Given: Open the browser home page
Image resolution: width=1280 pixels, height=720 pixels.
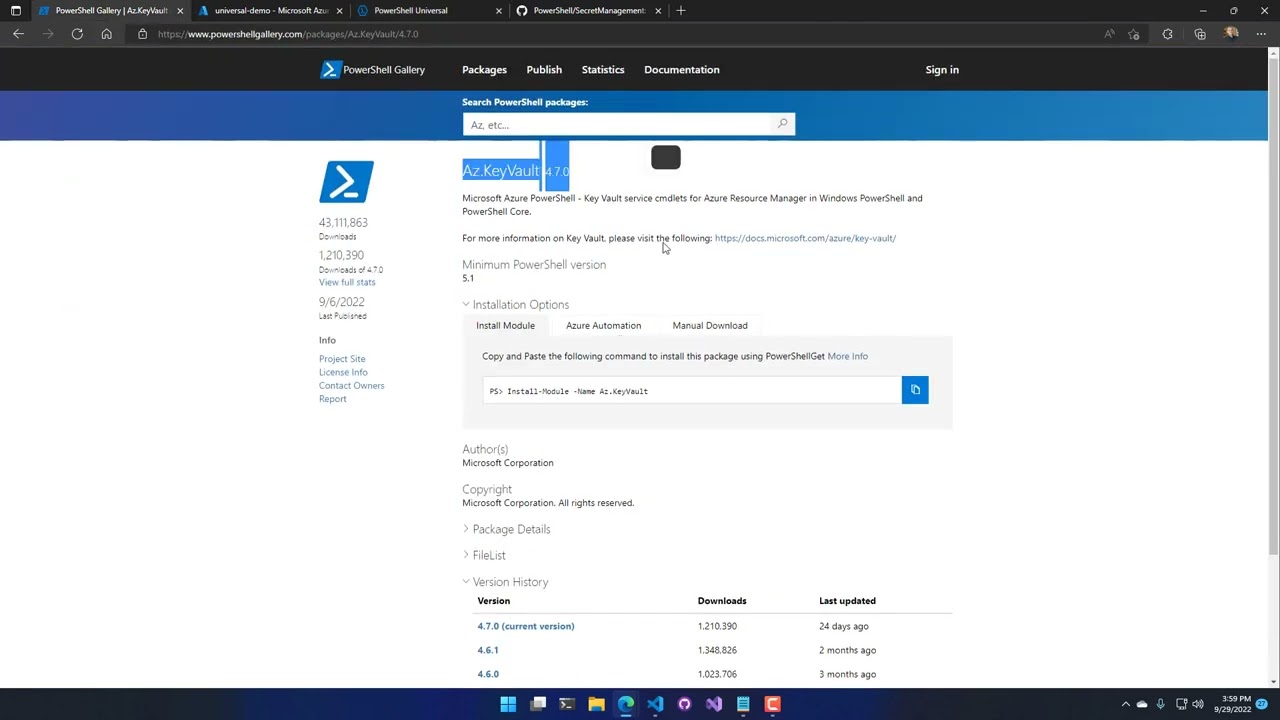Looking at the screenshot, I should point(106,34).
